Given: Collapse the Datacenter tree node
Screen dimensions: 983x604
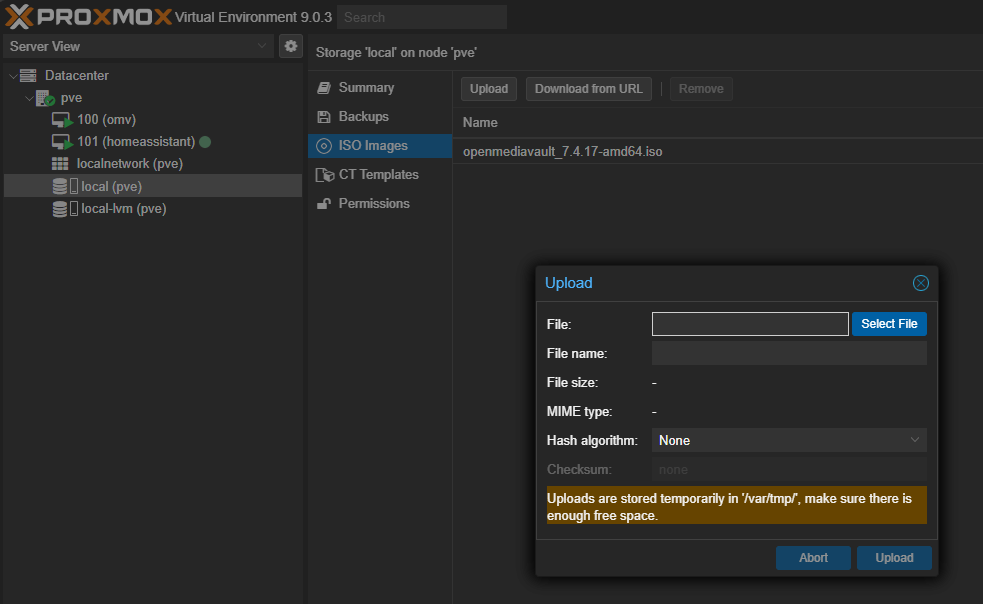Looking at the screenshot, I should tap(12, 76).
